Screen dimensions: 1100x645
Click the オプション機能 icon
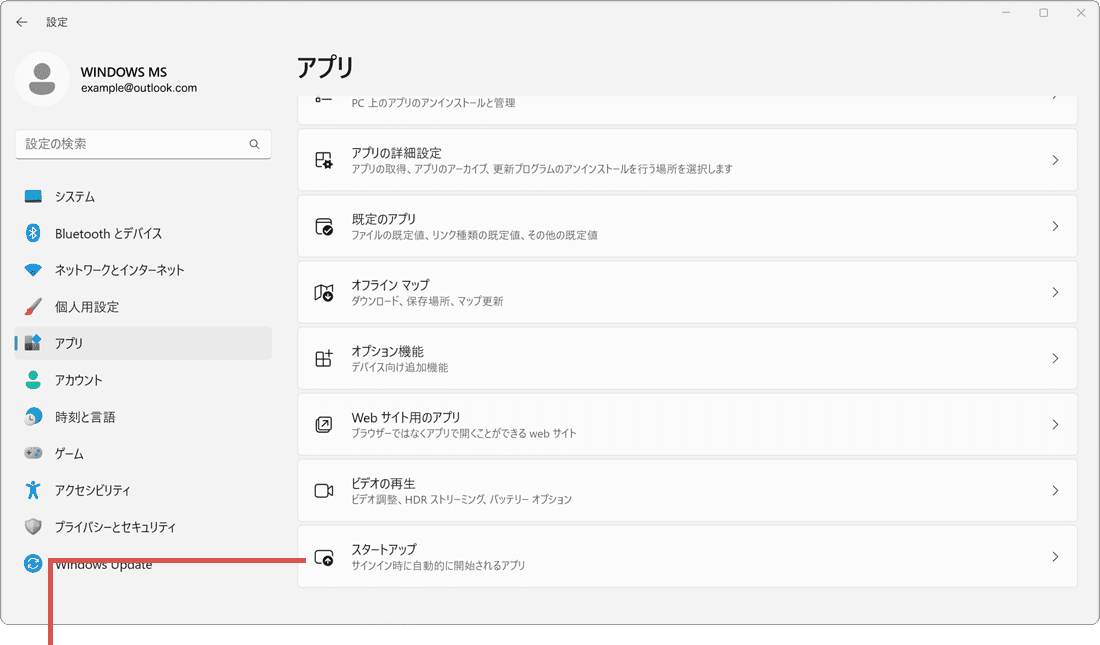(x=324, y=357)
